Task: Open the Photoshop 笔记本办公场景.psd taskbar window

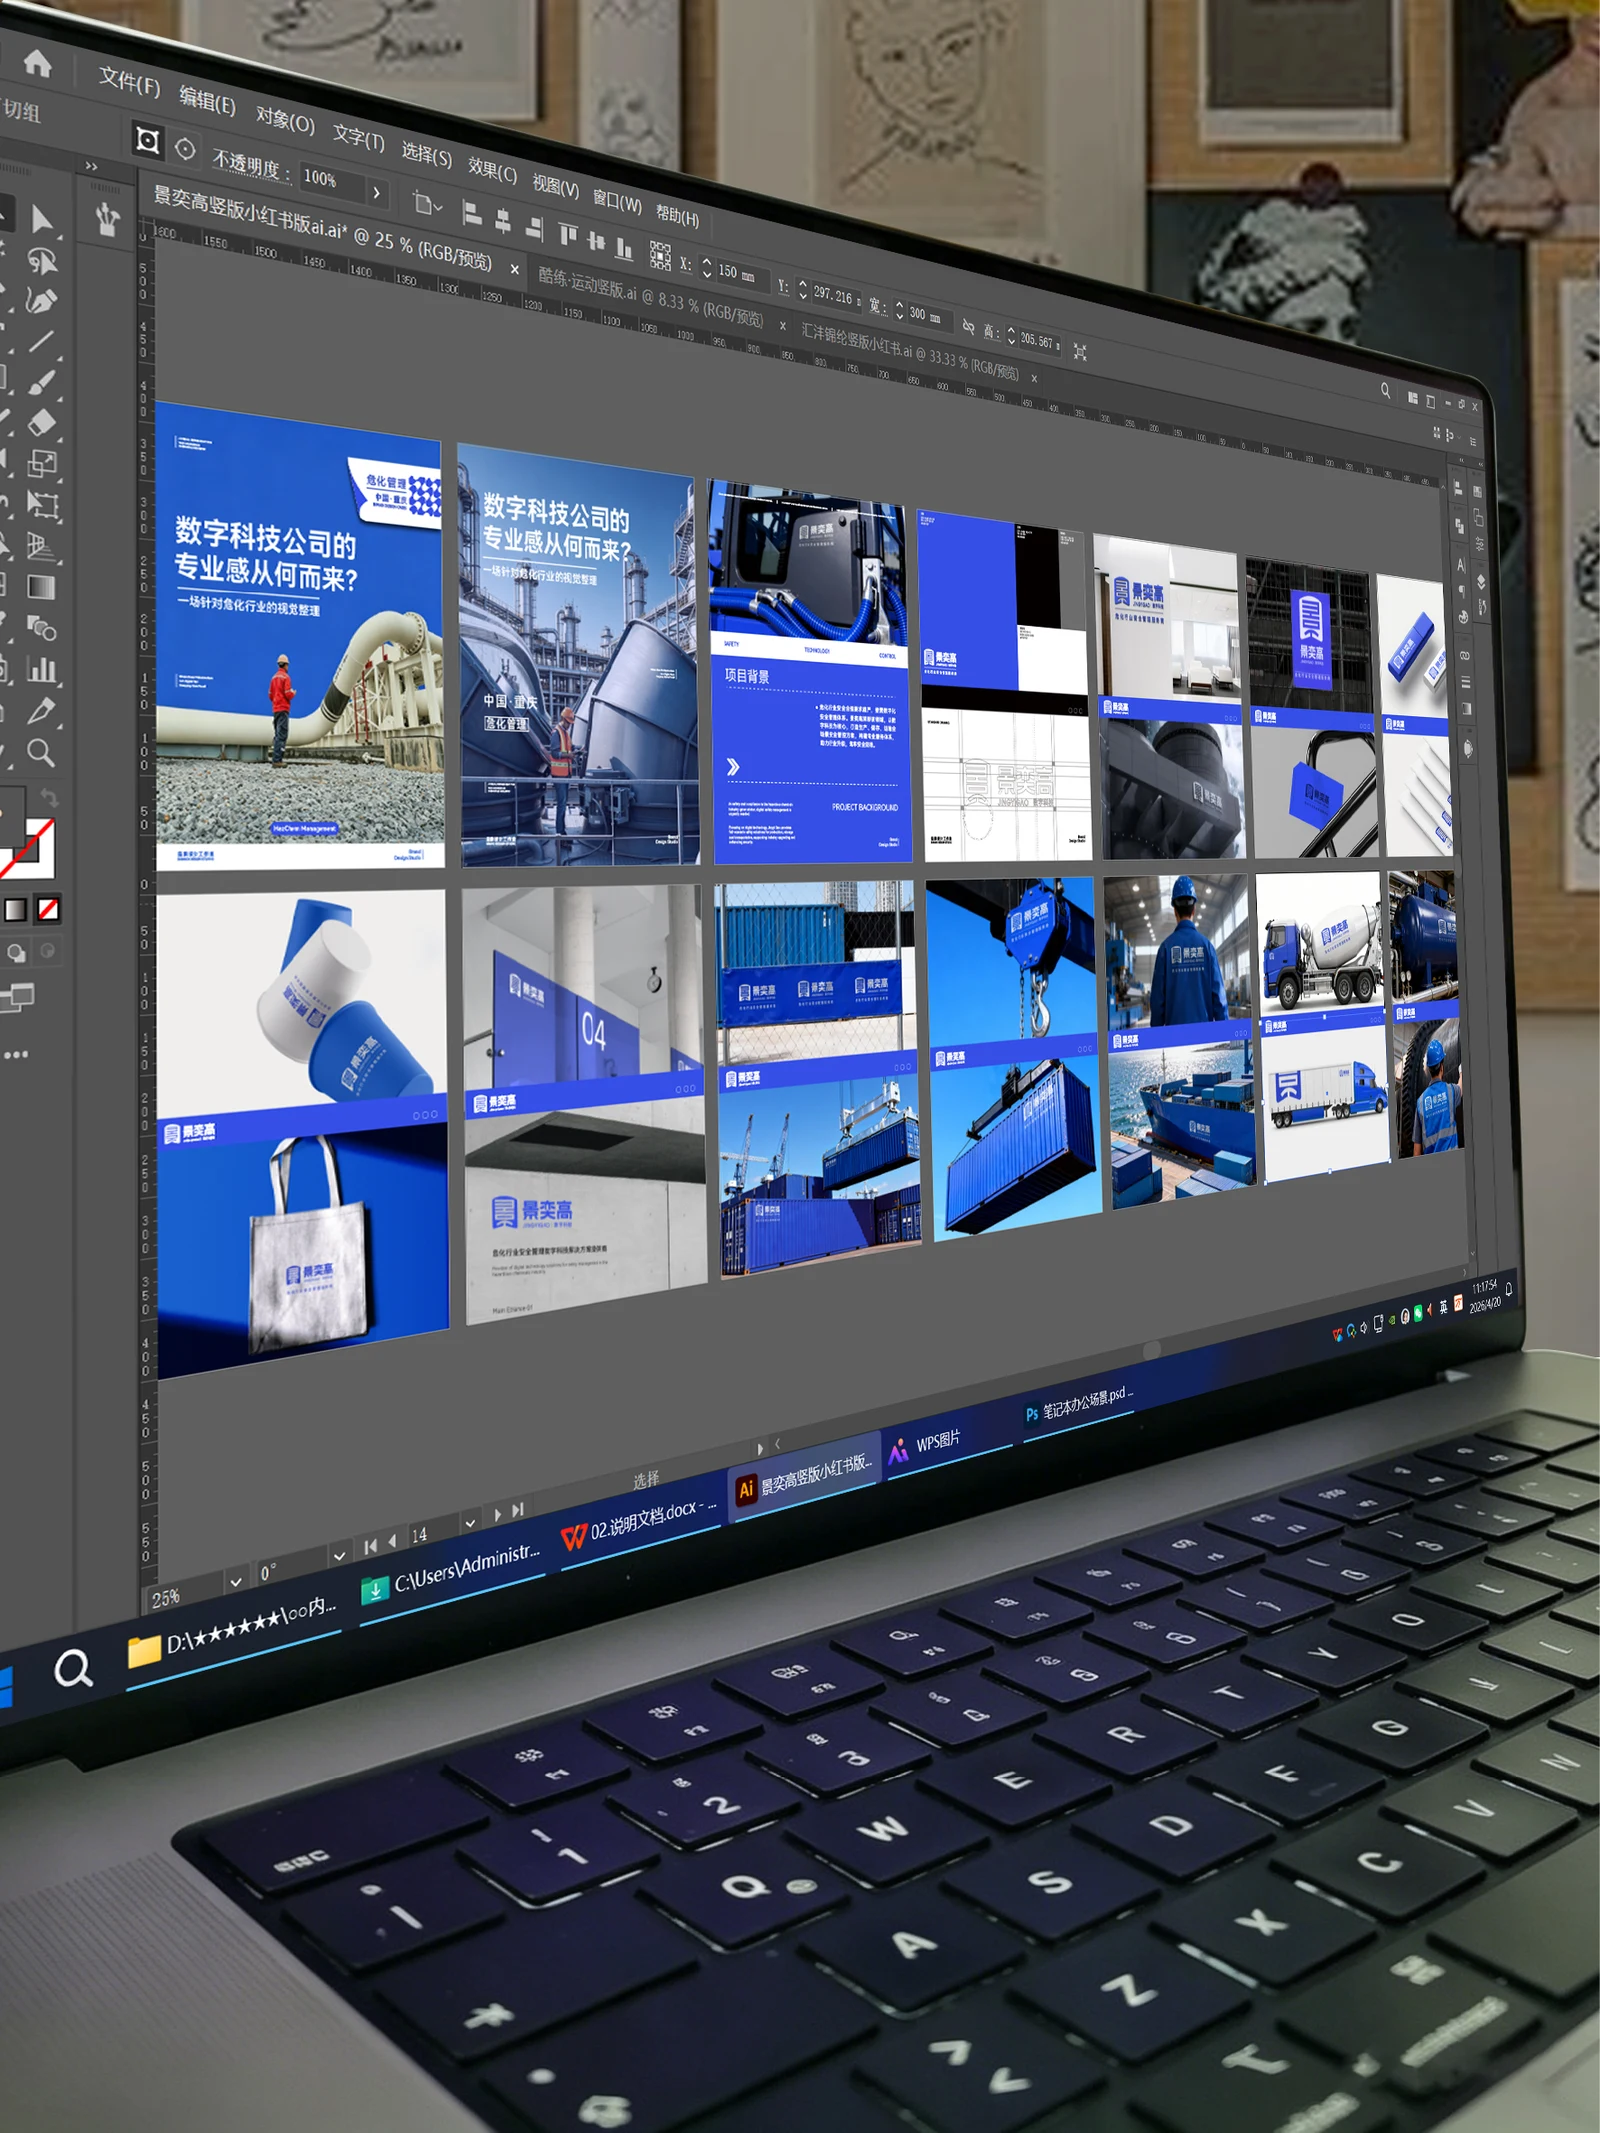Action: click(x=1079, y=1405)
